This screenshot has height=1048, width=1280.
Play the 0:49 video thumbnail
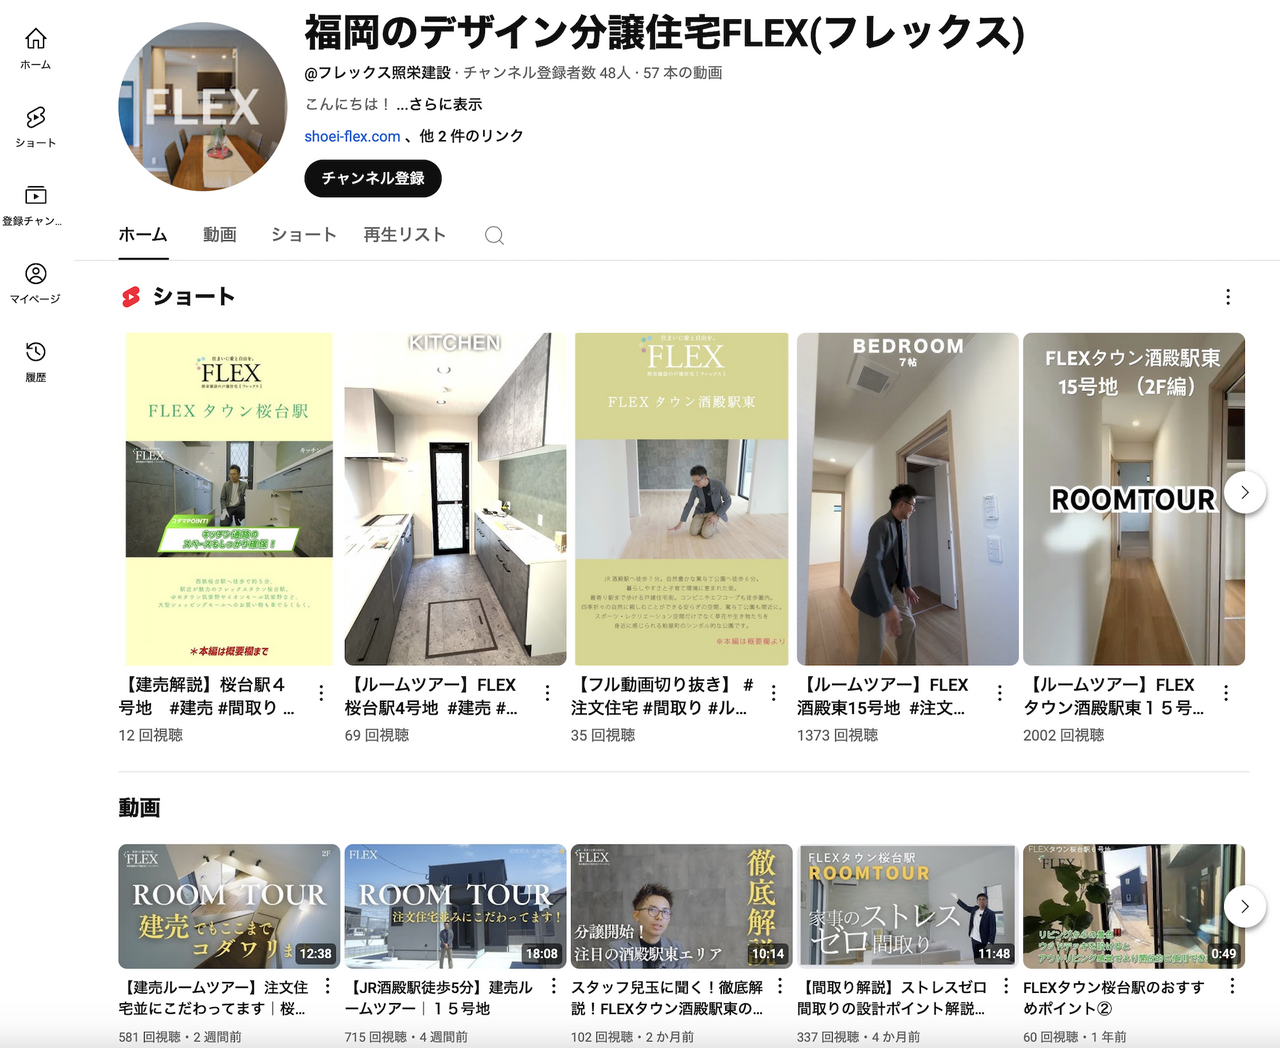[x=1134, y=906]
